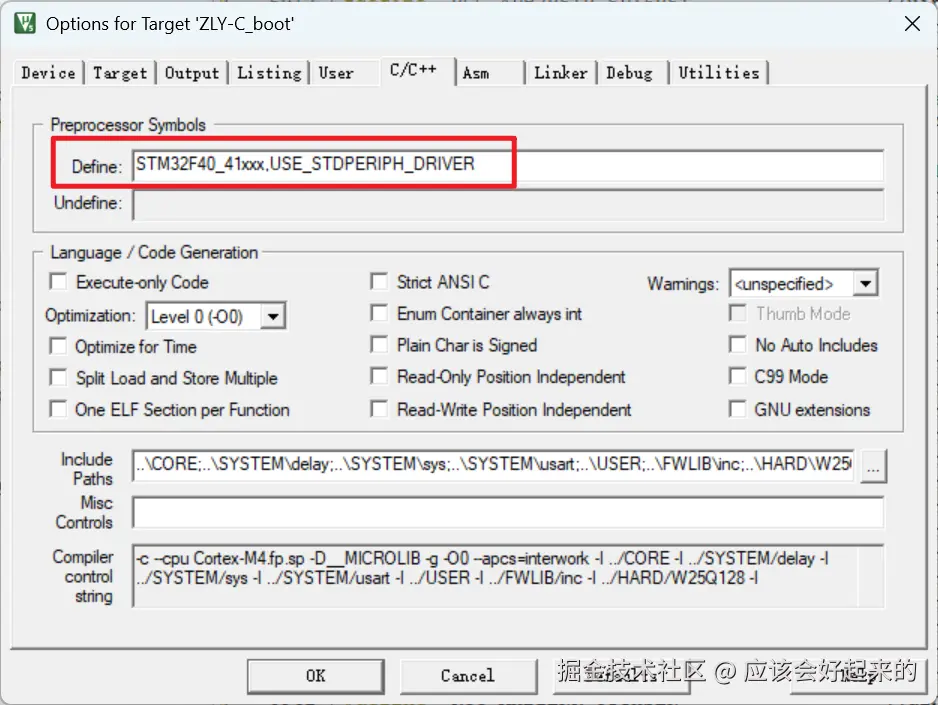938x705 pixels.
Task: Open the Target tab
Action: click(120, 73)
